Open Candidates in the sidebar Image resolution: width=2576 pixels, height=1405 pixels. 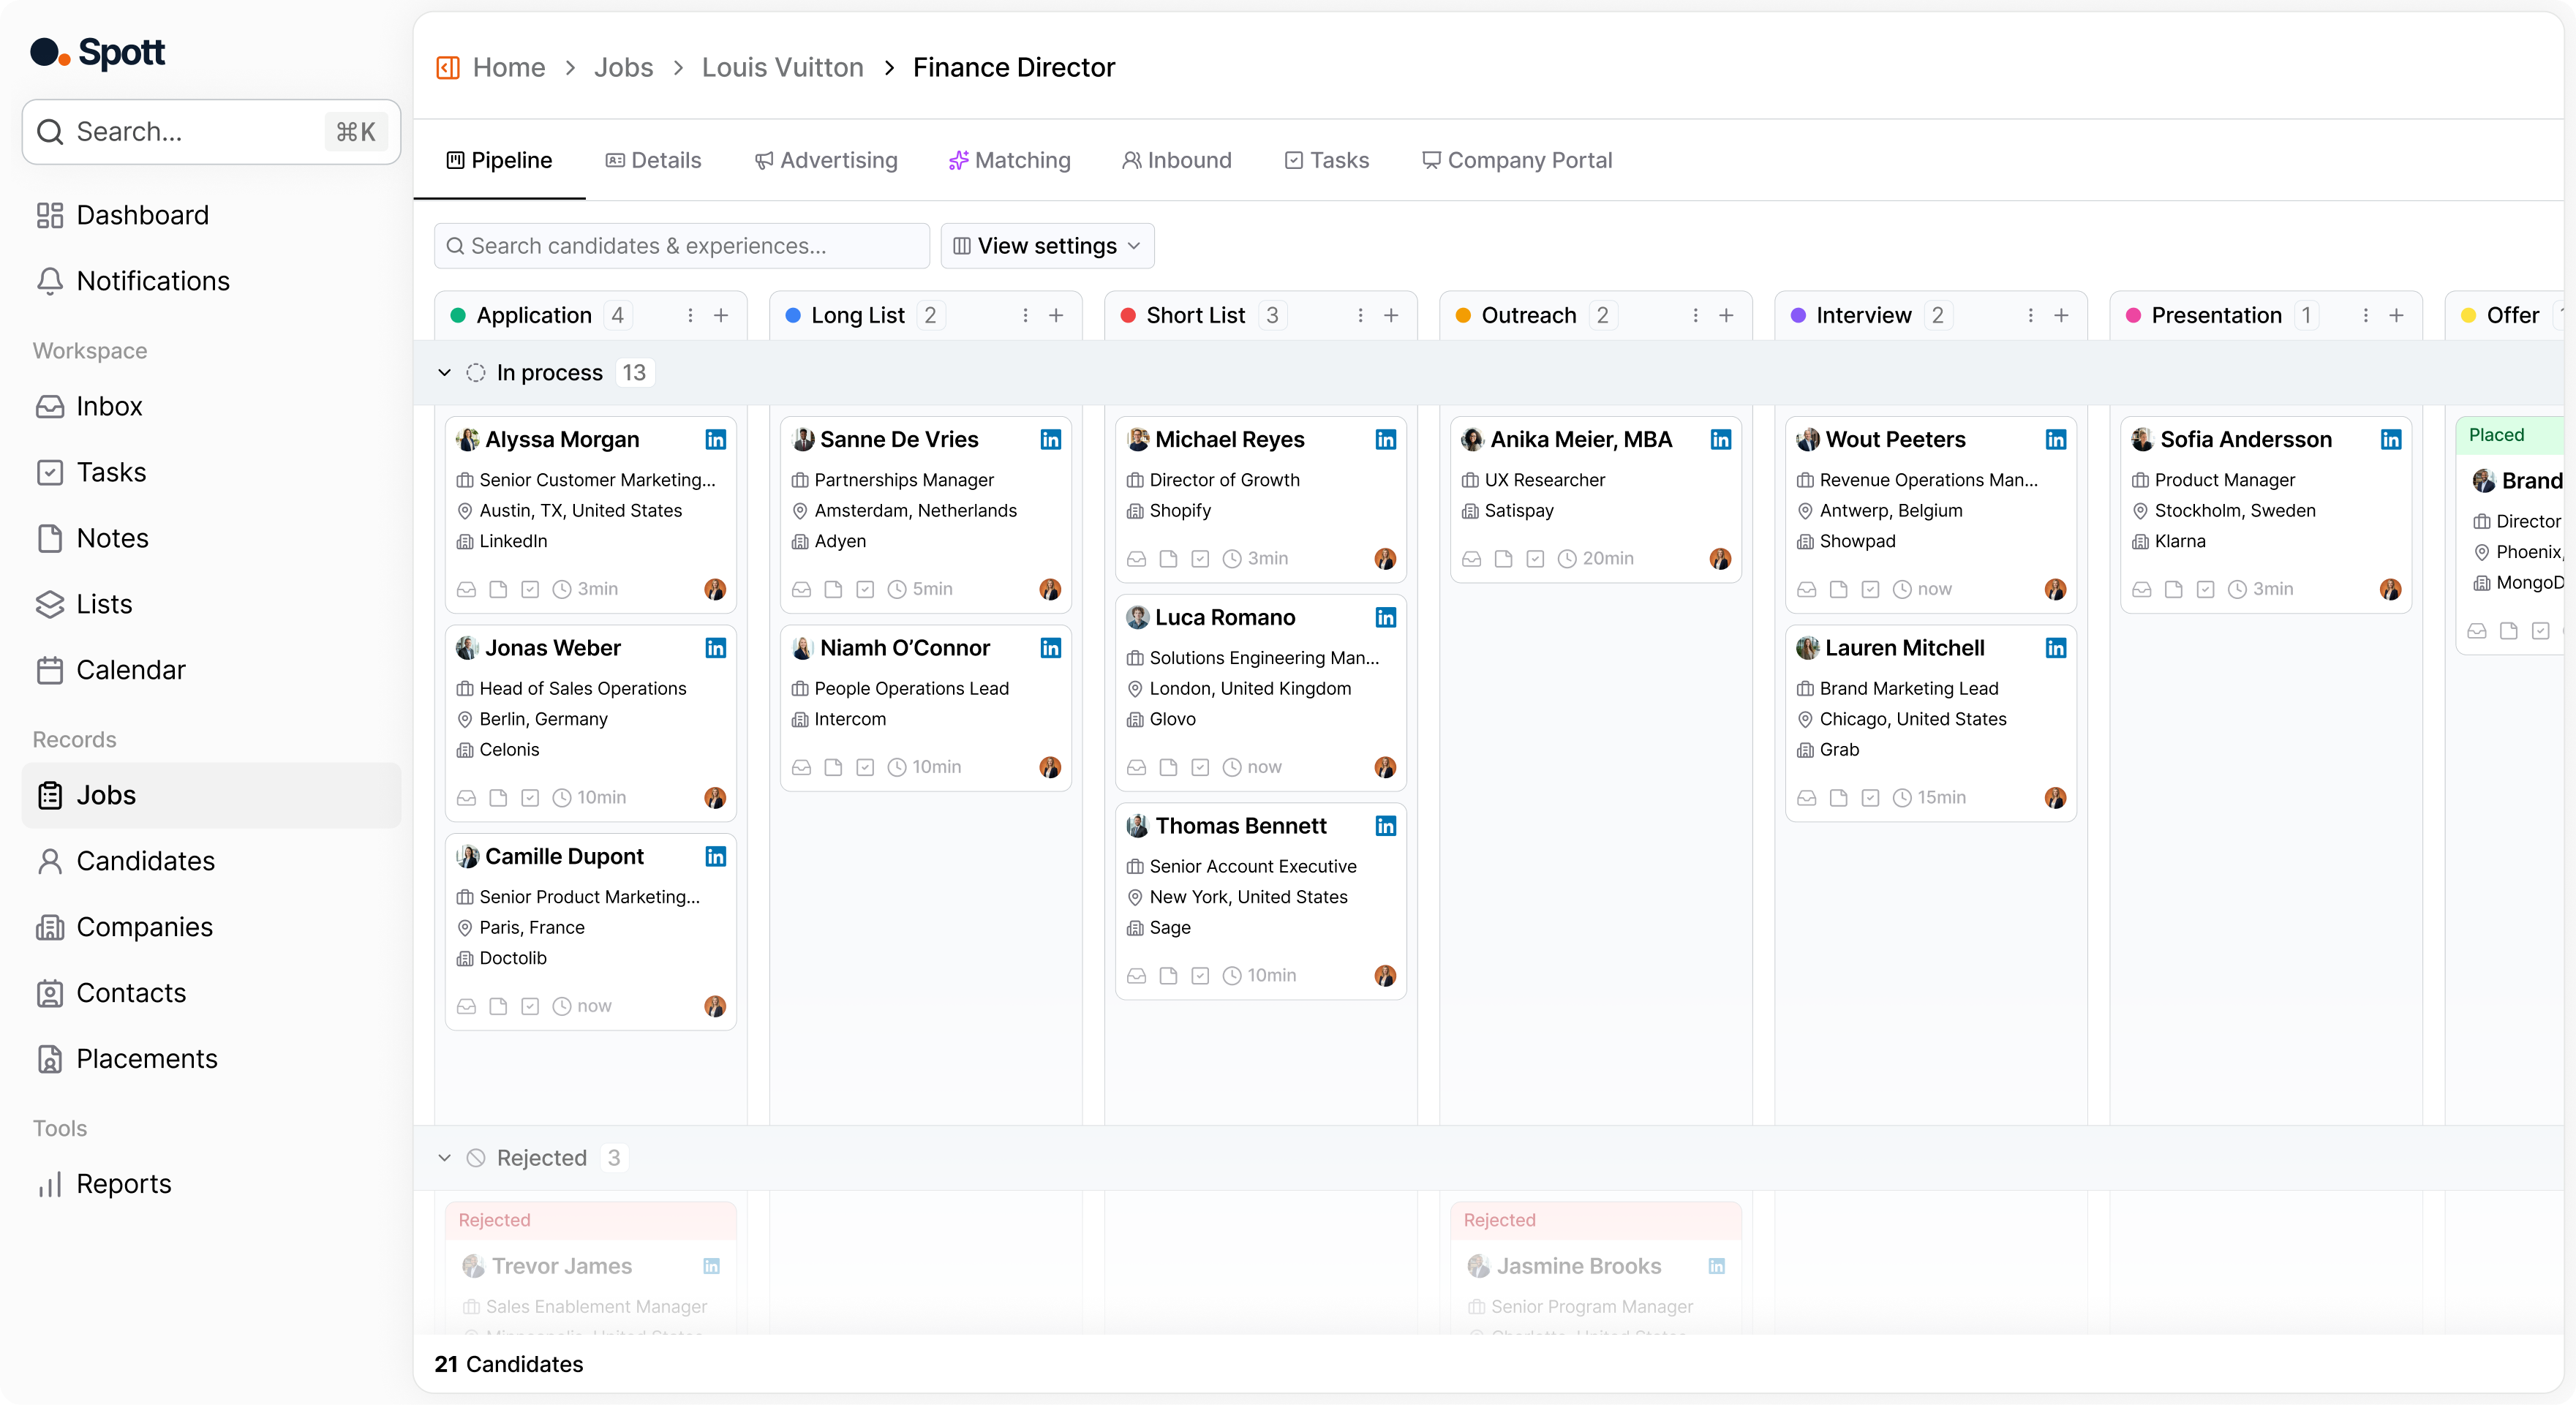[x=146, y=861]
